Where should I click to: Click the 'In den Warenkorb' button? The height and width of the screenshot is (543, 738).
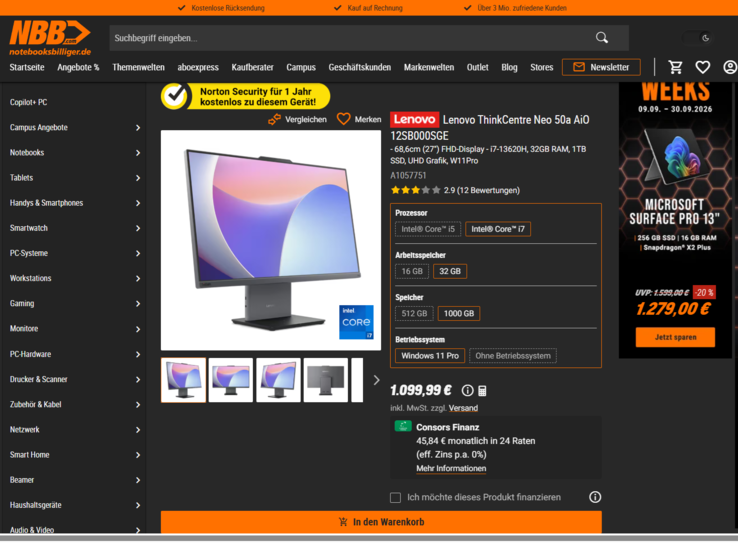[x=381, y=522]
